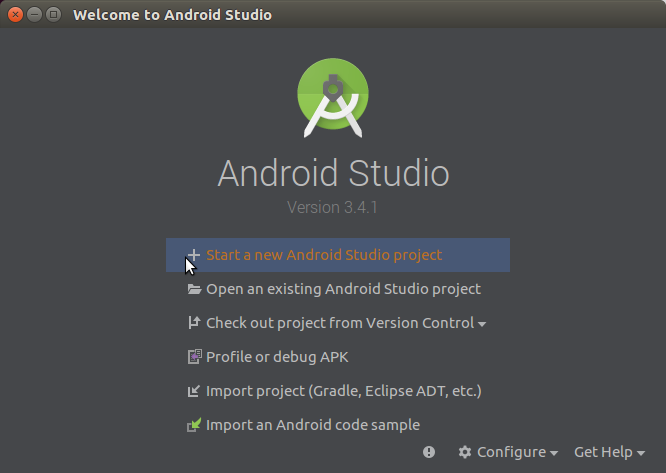The image size is (666, 473).
Task: Open the Events notification icon
Action: (x=429, y=452)
